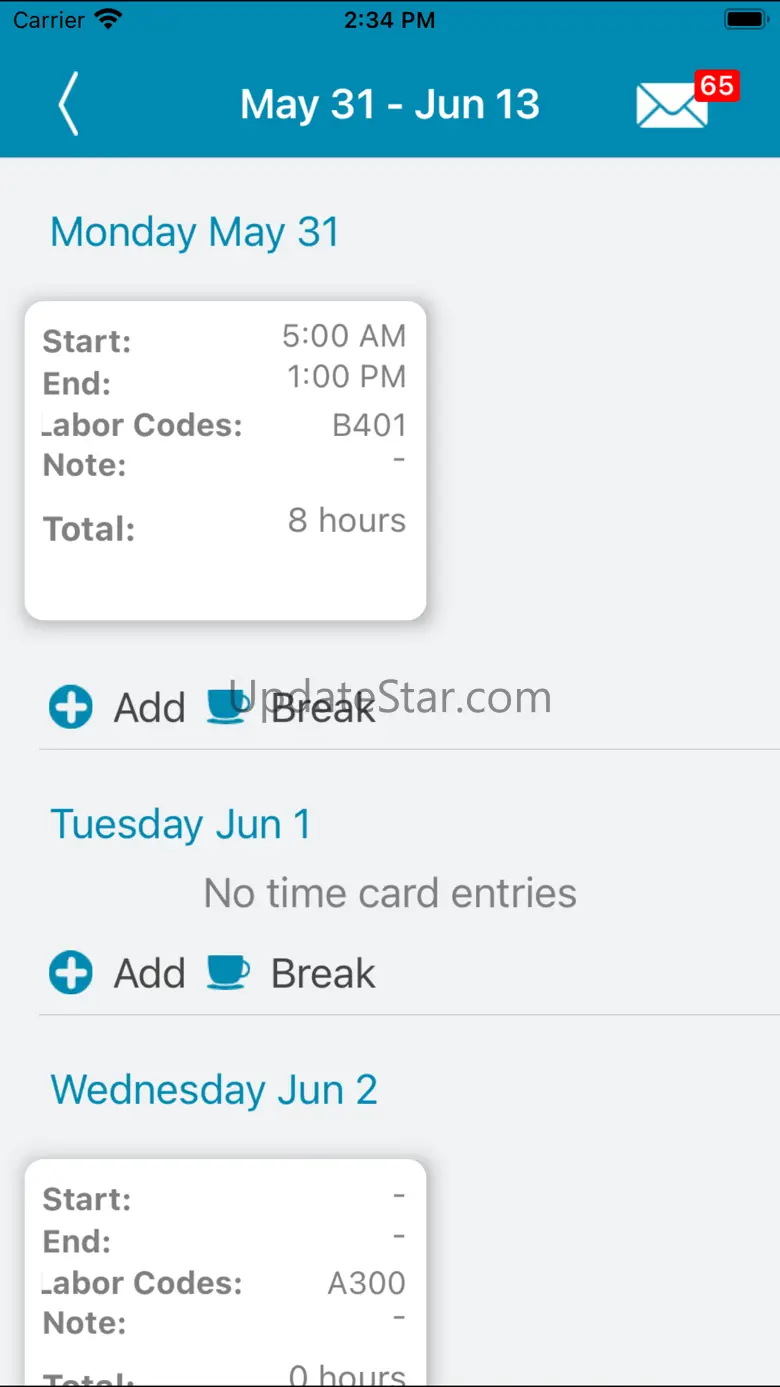Screen dimensions: 780x1387
Task: Tap the back chevron in header
Action: click(68, 104)
